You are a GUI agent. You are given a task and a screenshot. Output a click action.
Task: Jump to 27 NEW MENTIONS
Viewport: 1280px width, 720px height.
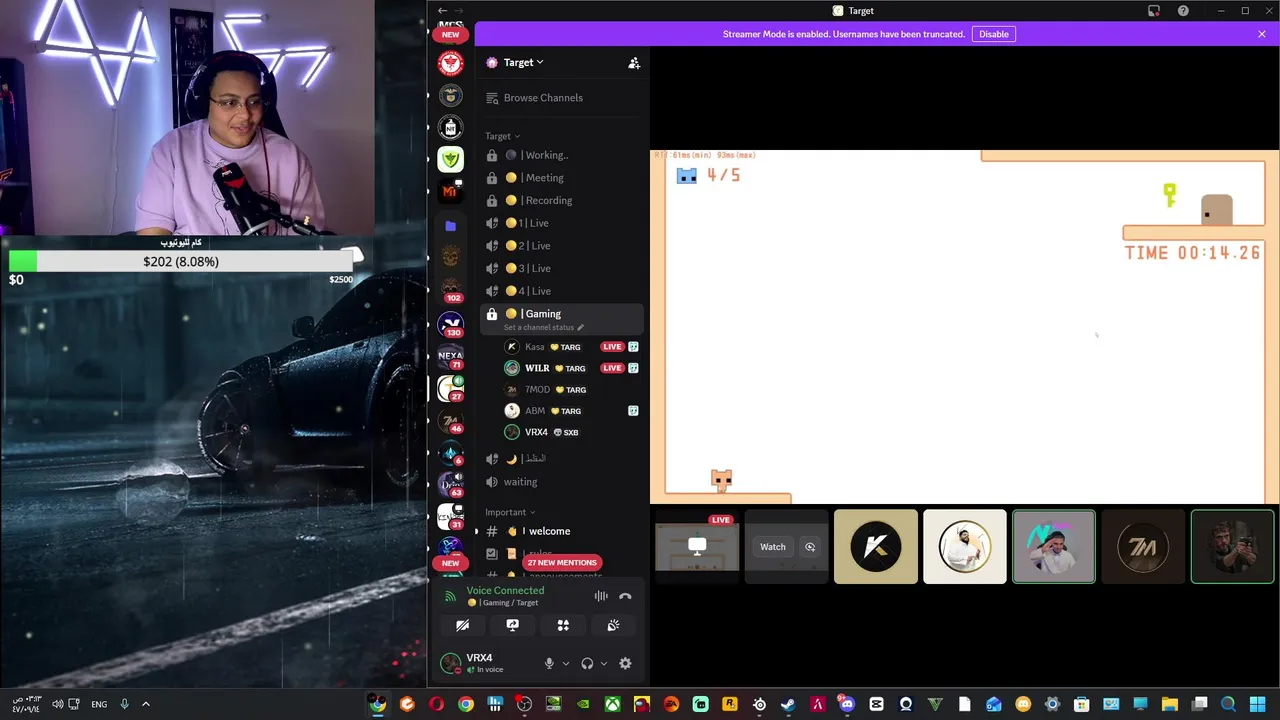[562, 563]
